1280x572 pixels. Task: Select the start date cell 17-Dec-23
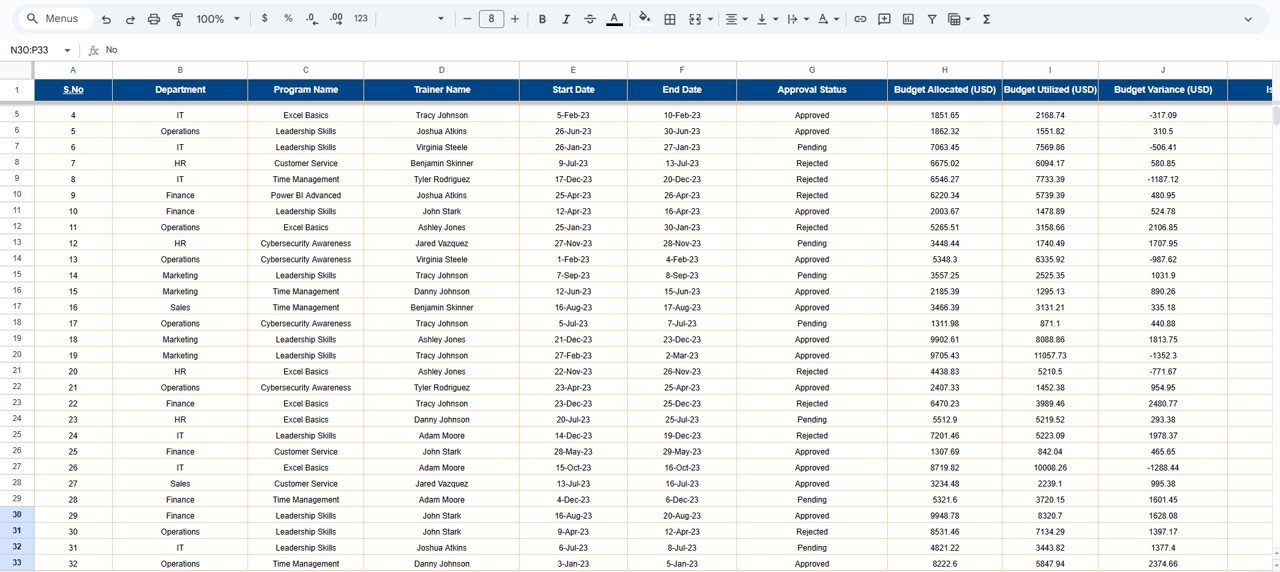click(573, 179)
